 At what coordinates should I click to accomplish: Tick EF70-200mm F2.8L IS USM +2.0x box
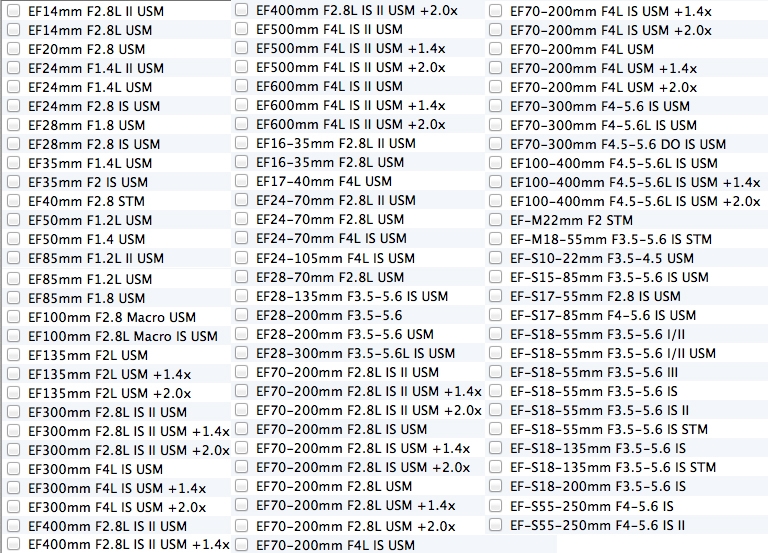(241, 467)
